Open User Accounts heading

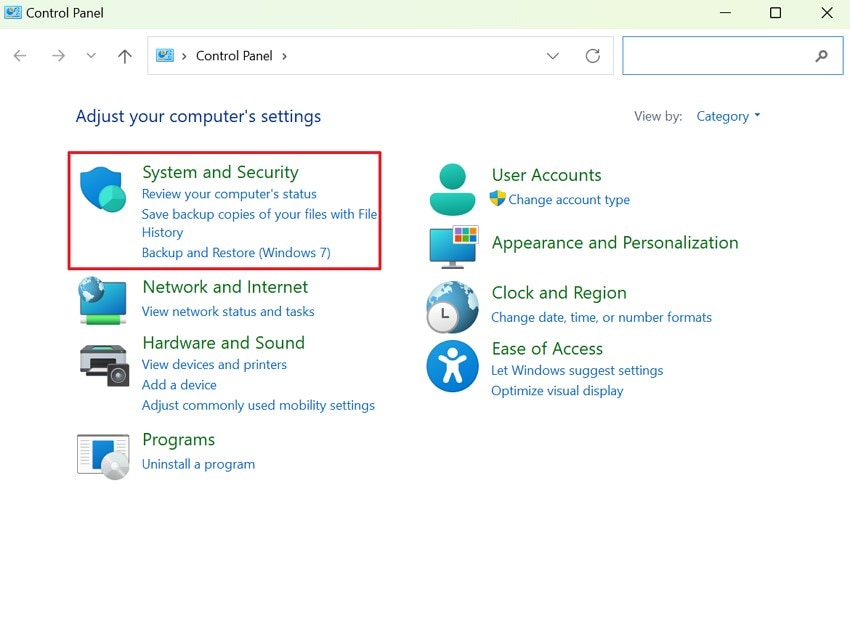(546, 175)
